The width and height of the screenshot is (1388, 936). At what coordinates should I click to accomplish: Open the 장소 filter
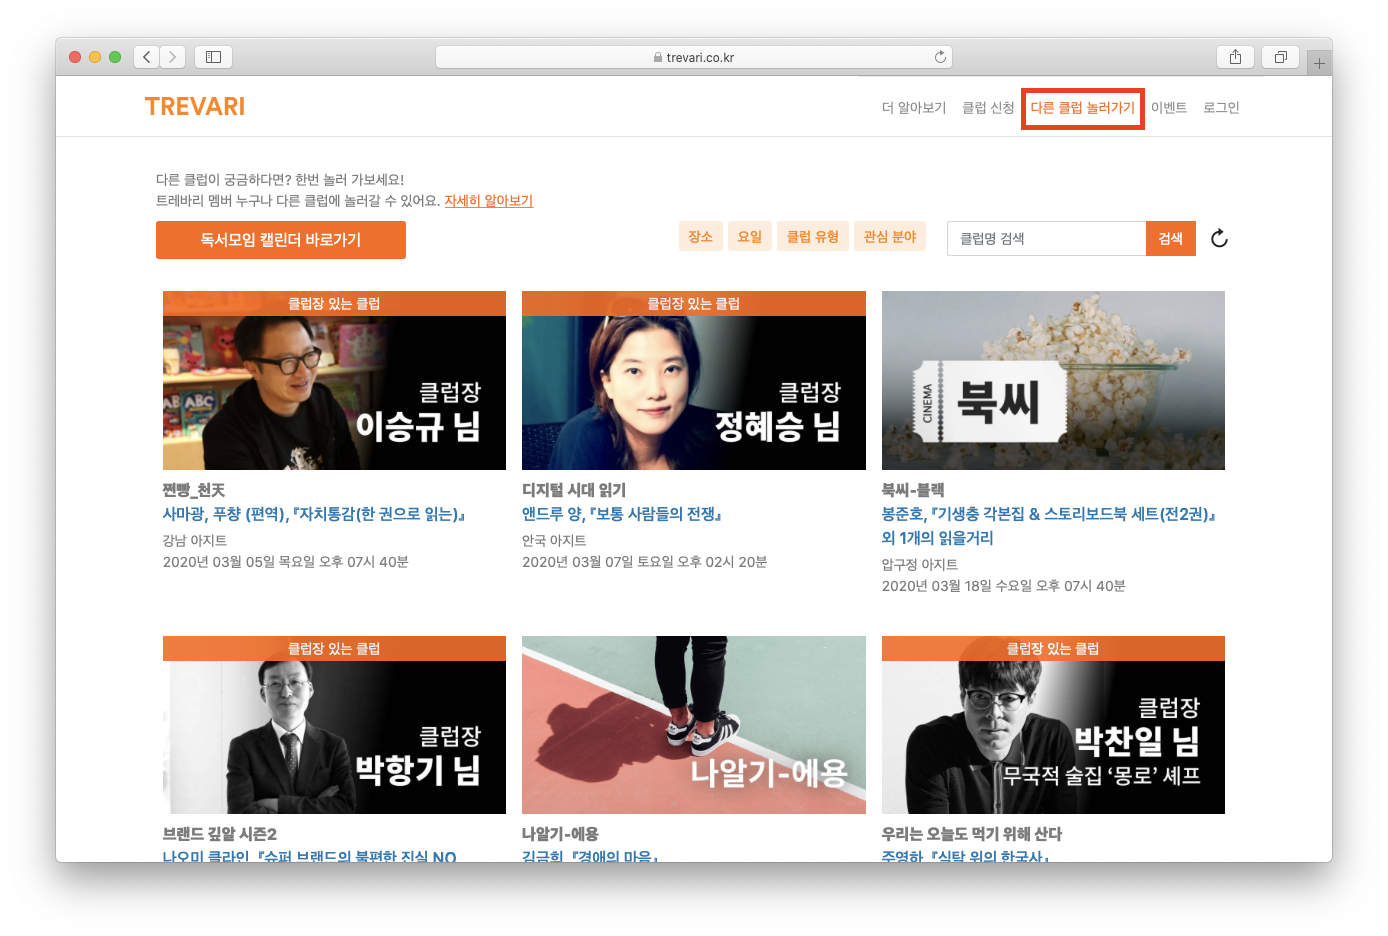700,236
